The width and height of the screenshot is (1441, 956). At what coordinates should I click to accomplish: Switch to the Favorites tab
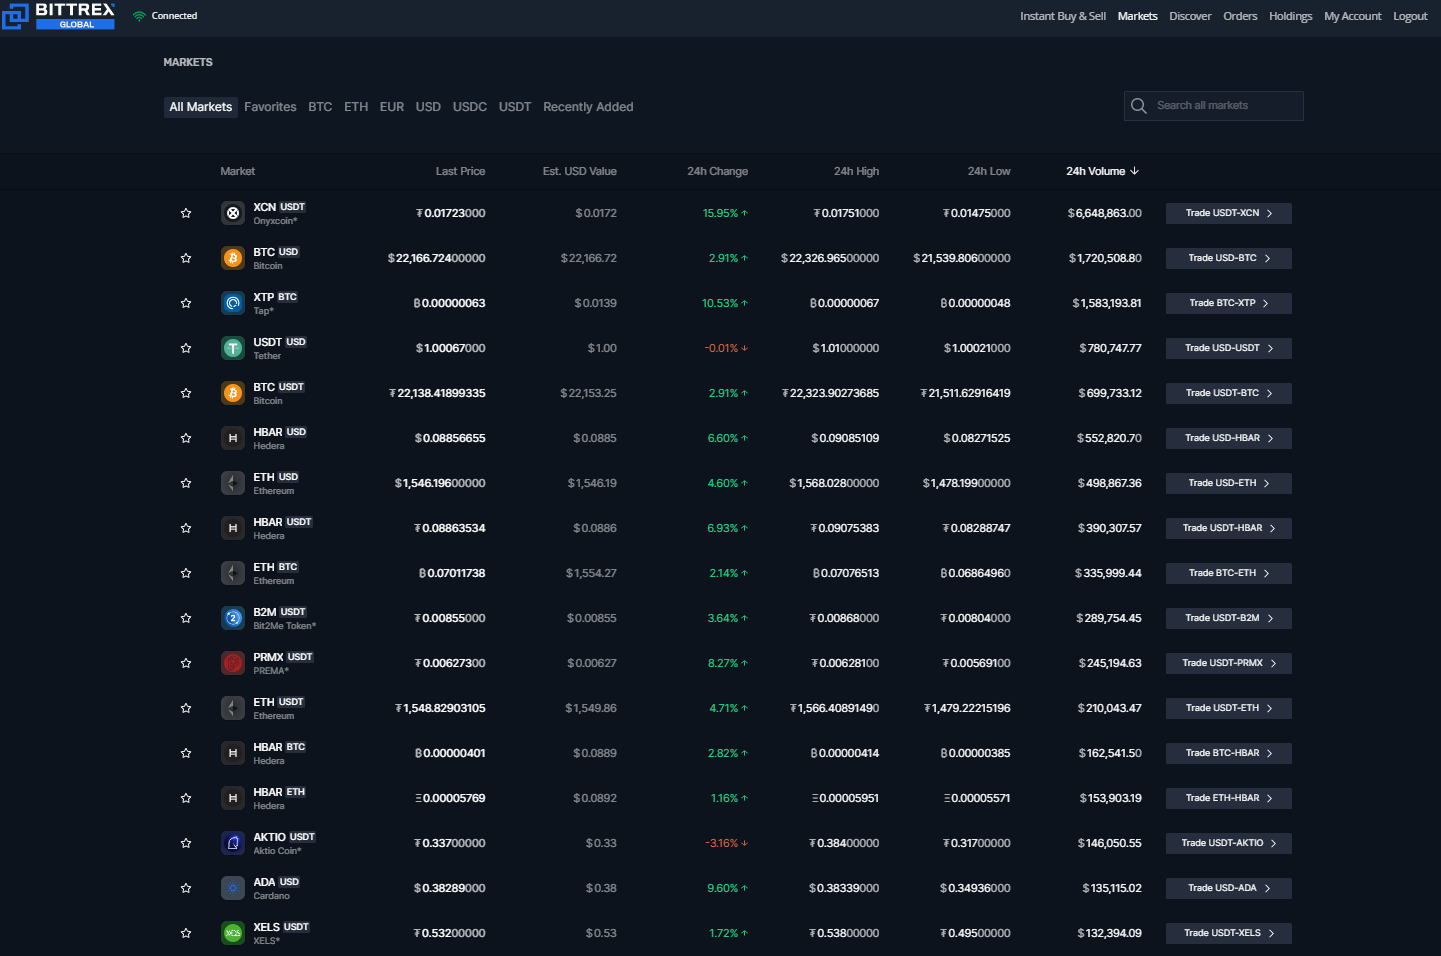[270, 107]
